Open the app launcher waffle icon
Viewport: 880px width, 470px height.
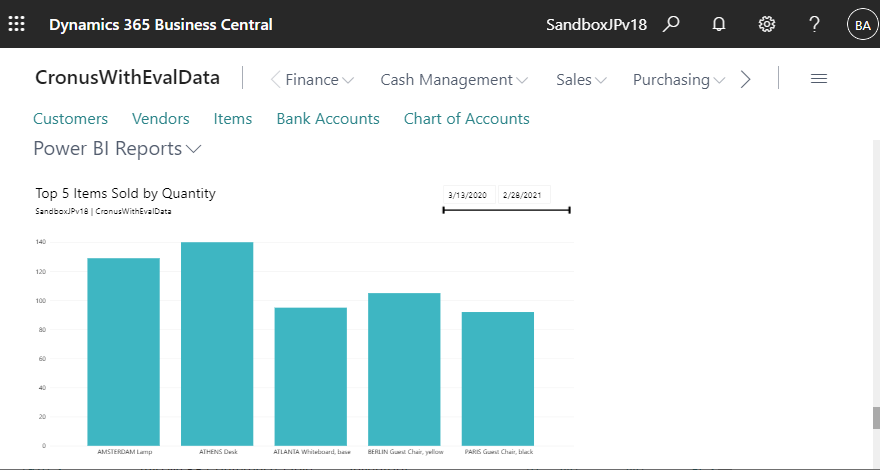click(x=16, y=24)
